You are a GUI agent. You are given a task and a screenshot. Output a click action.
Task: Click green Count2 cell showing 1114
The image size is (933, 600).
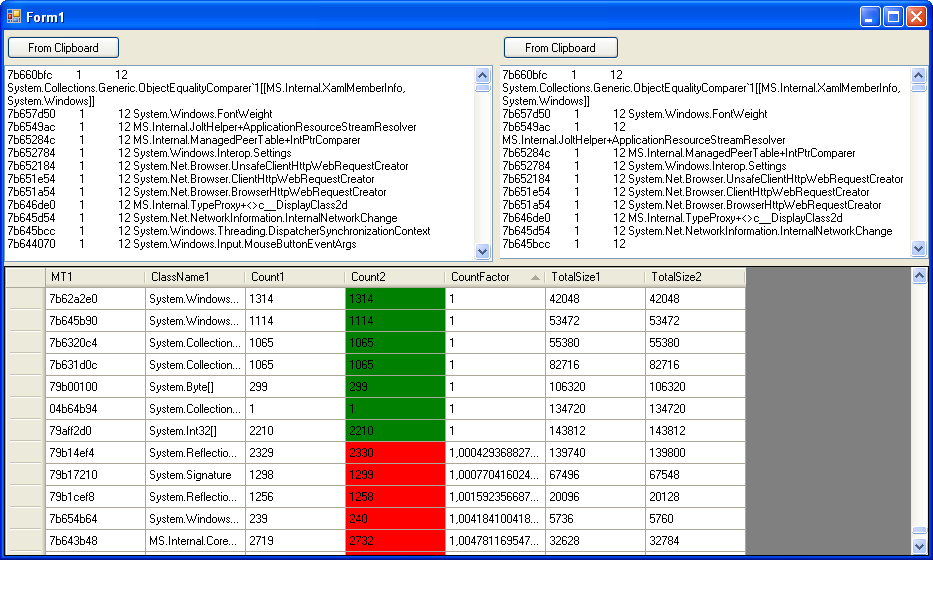click(395, 321)
